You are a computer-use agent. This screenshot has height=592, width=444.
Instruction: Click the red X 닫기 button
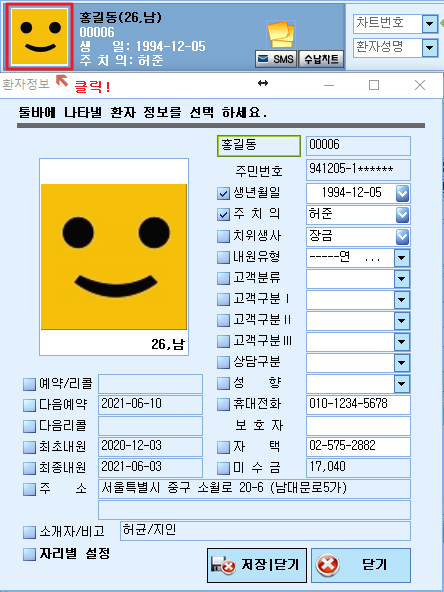coord(361,565)
